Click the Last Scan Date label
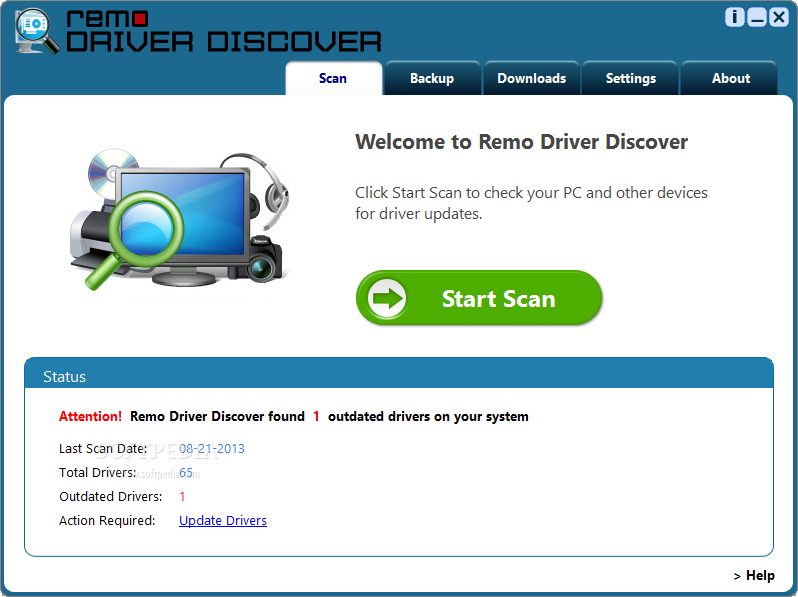The height and width of the screenshot is (597, 798). pyautogui.click(x=103, y=448)
